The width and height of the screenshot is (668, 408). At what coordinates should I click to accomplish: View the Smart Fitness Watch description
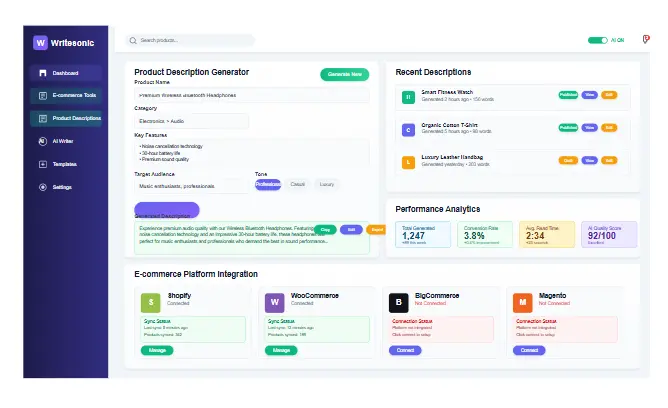[590, 95]
